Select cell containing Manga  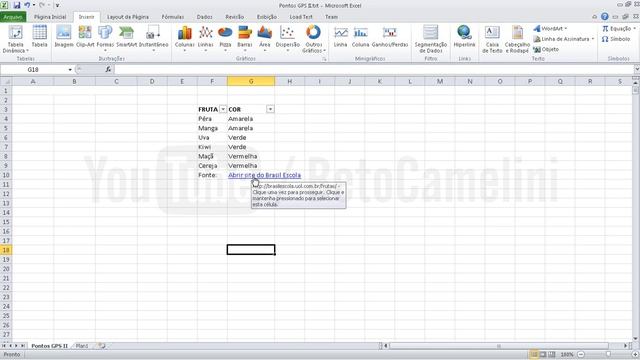(x=212, y=128)
